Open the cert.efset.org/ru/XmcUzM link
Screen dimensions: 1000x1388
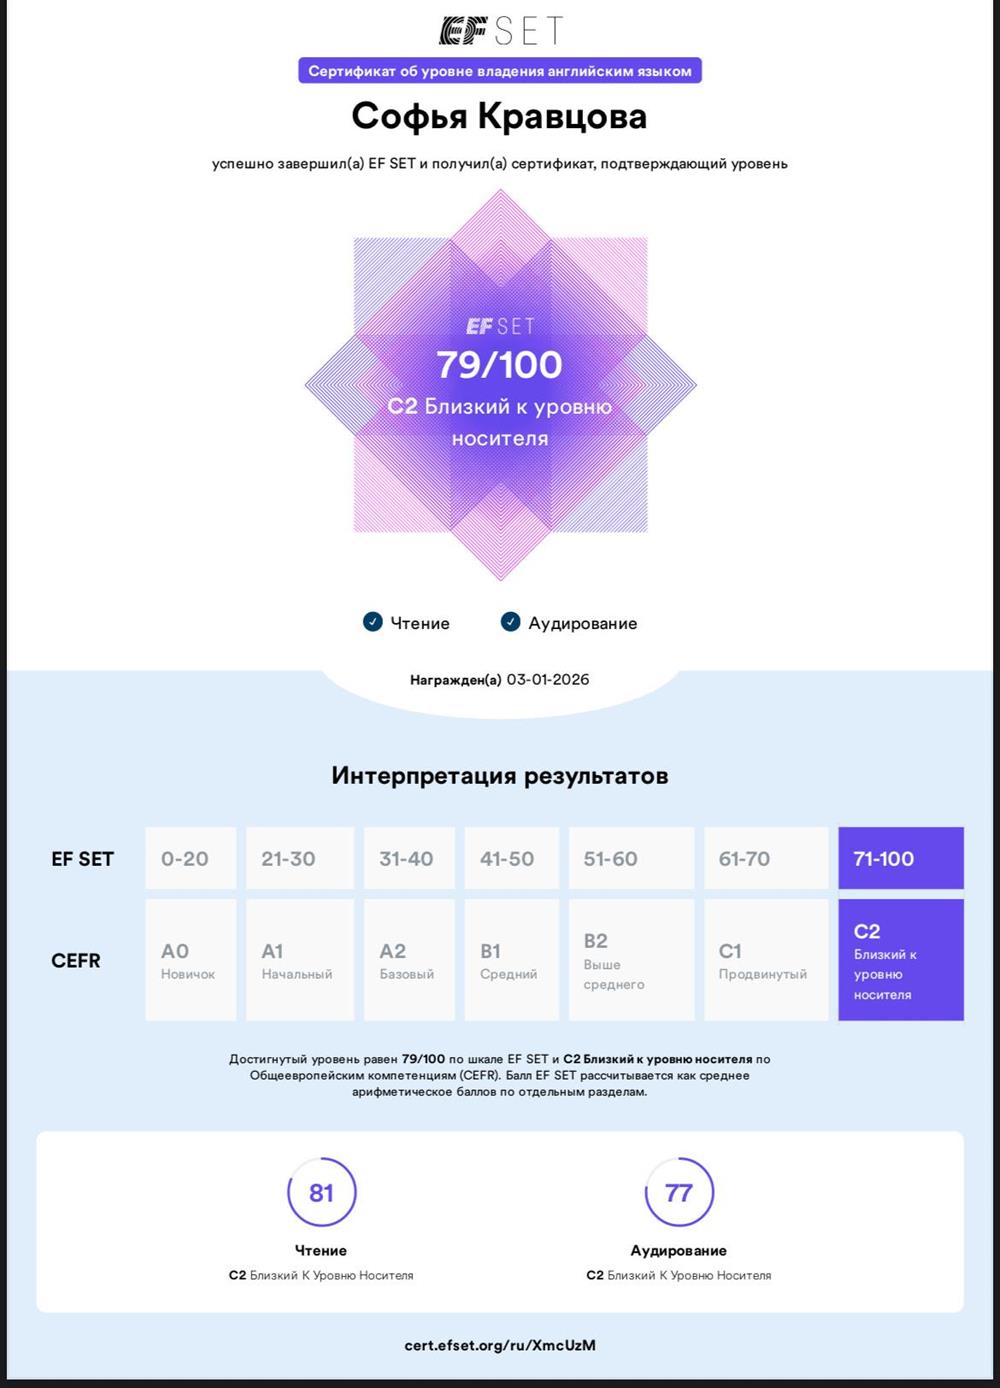pyautogui.click(x=500, y=1345)
